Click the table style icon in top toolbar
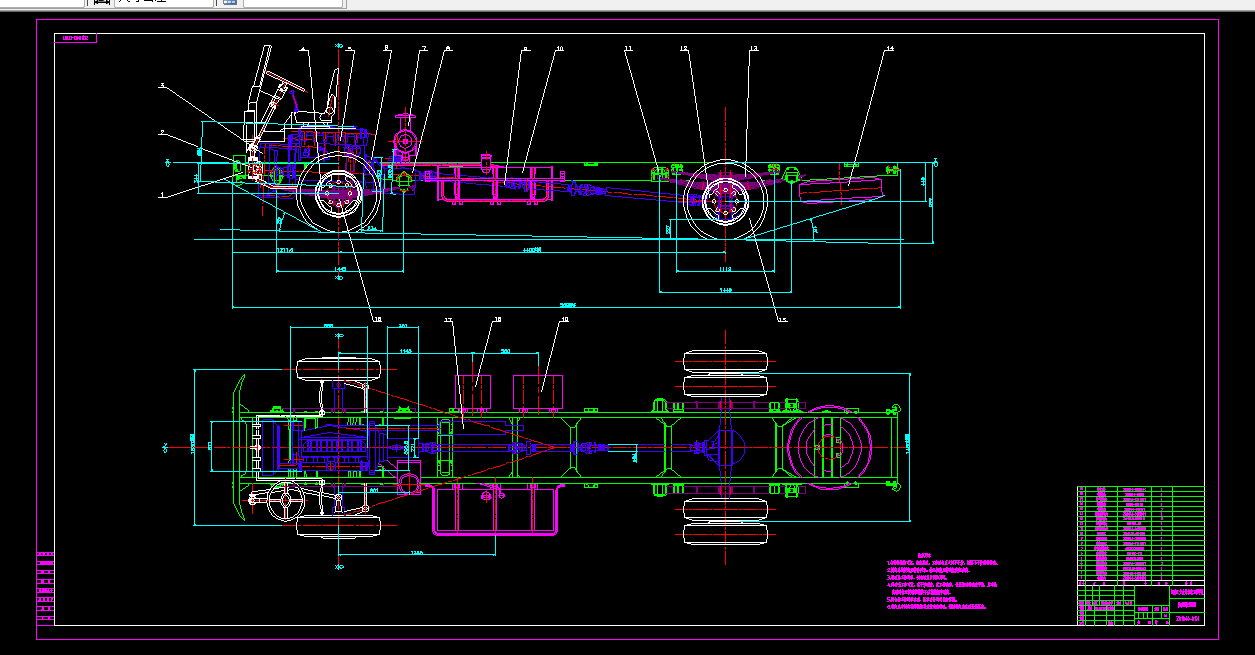This screenshot has width=1255, height=655. [x=229, y=3]
